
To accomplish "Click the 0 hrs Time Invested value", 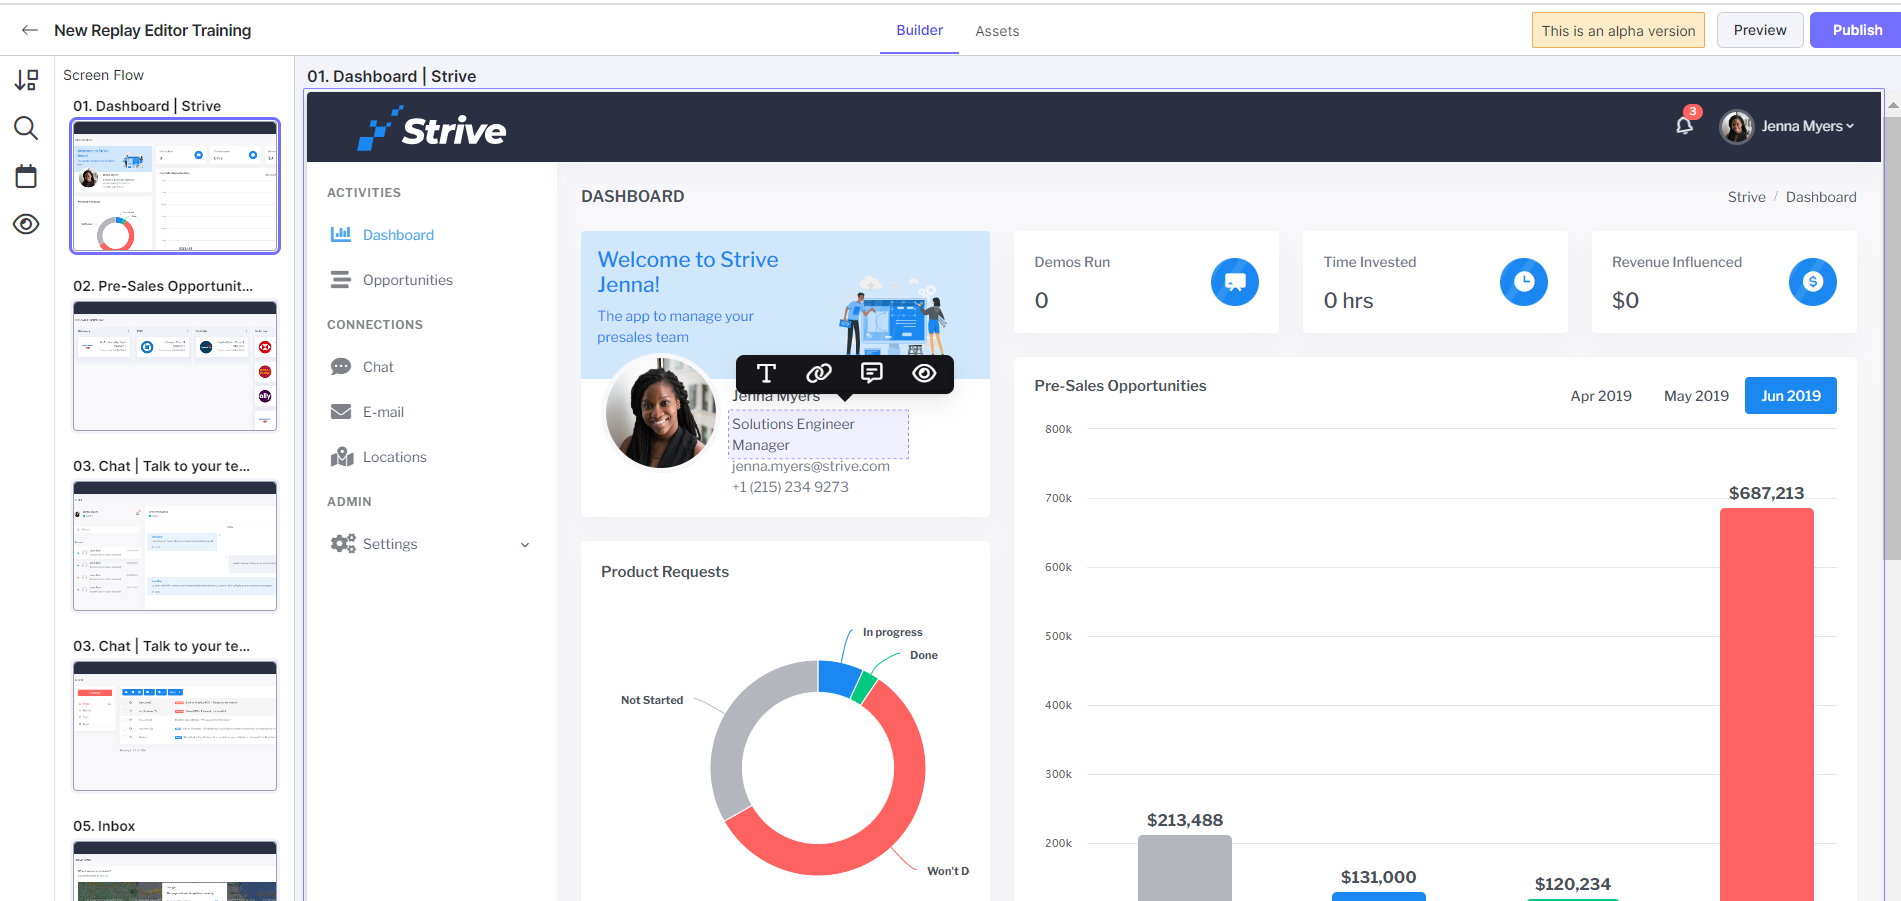I will coord(1348,301).
